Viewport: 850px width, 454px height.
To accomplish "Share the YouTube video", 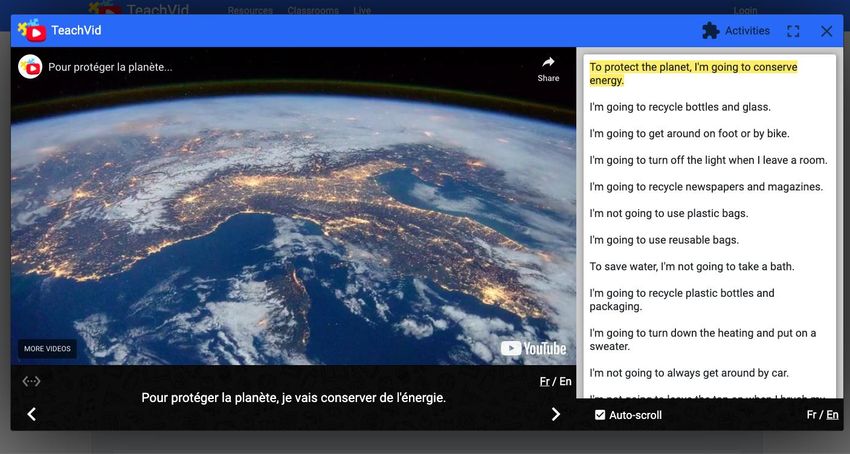I will pos(548,69).
